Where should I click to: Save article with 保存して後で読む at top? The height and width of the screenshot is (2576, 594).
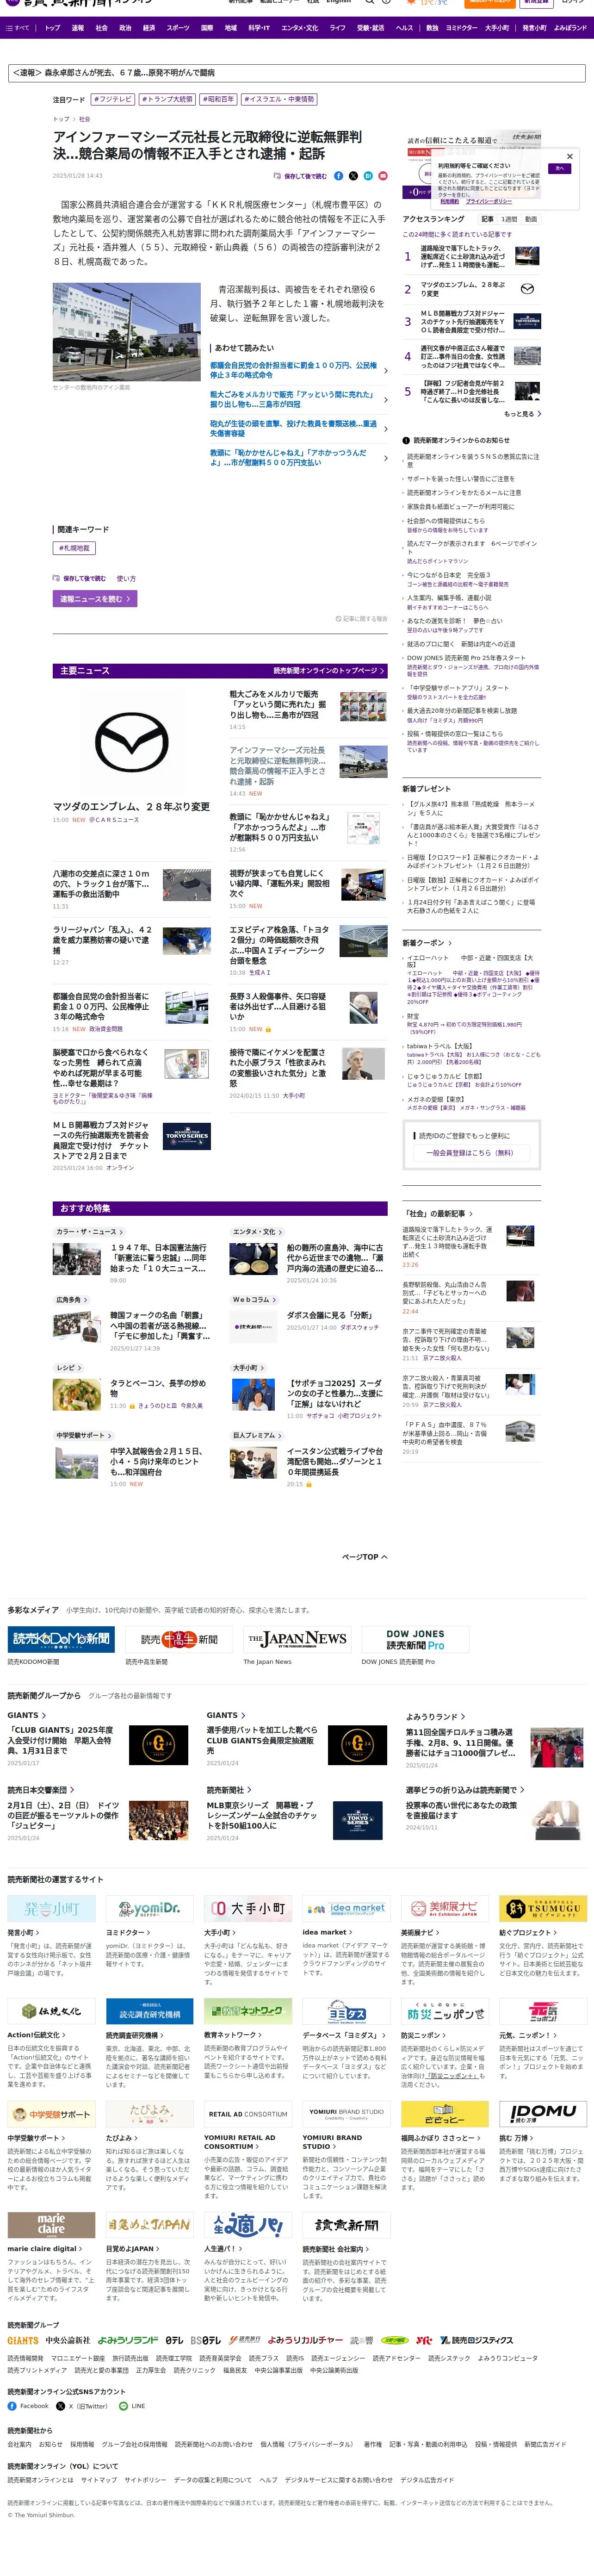pos(300,175)
